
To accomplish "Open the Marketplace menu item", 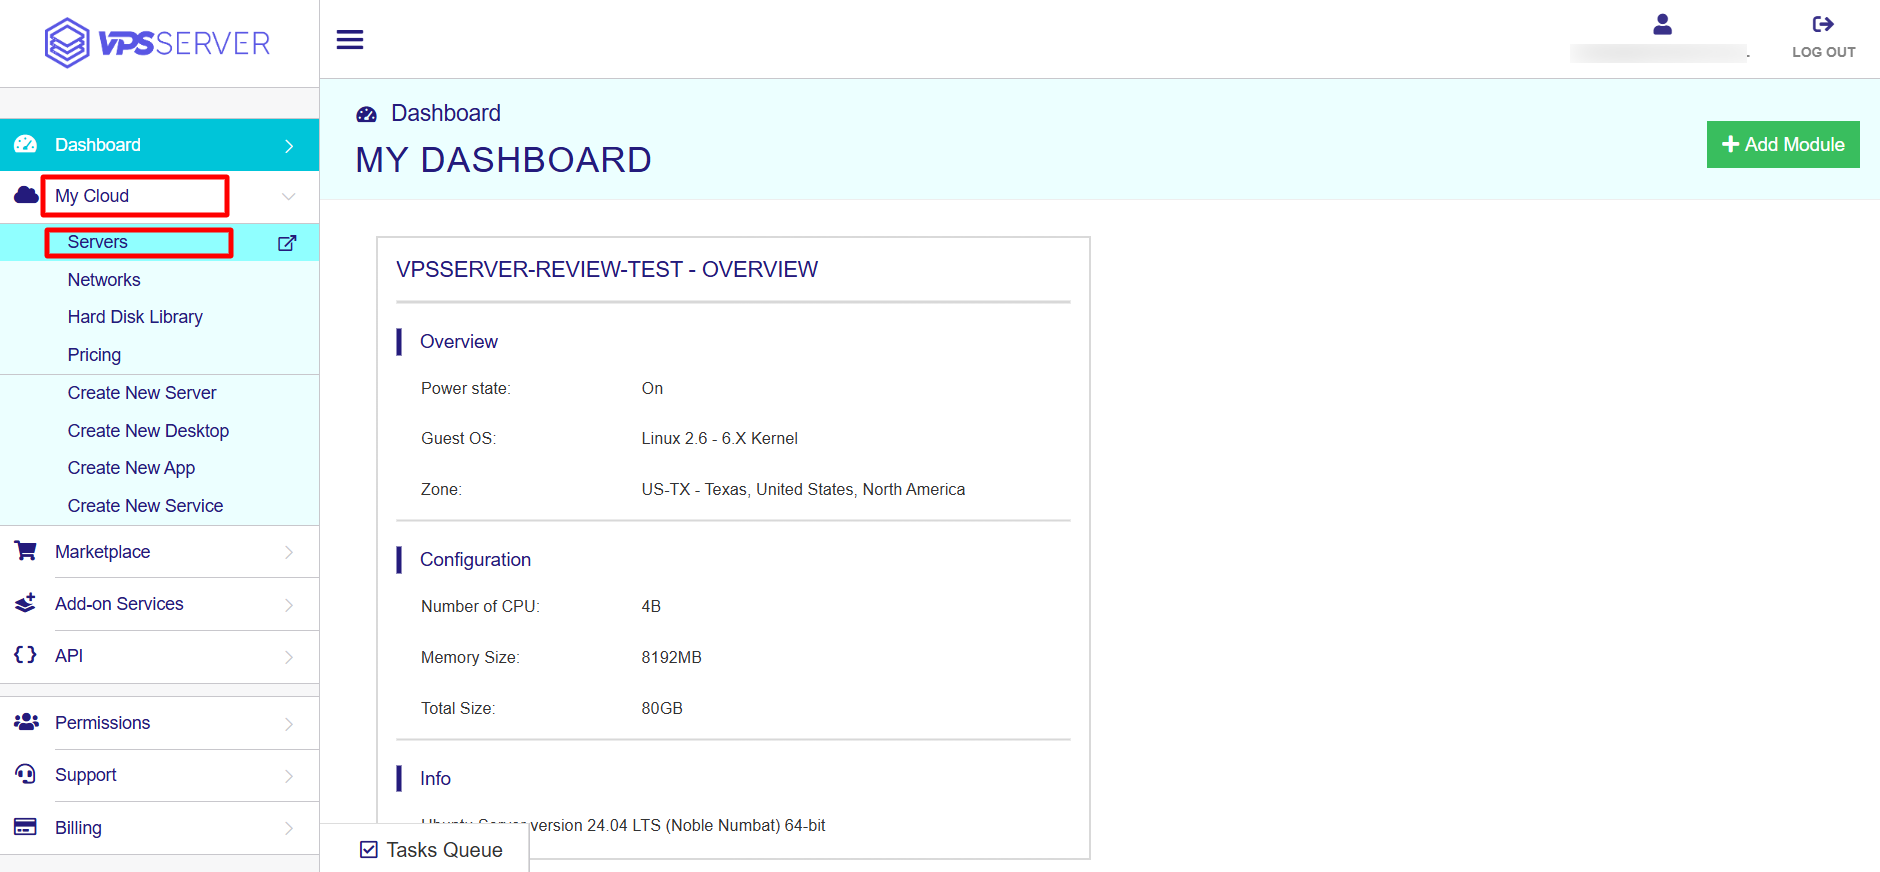I will pos(160,552).
